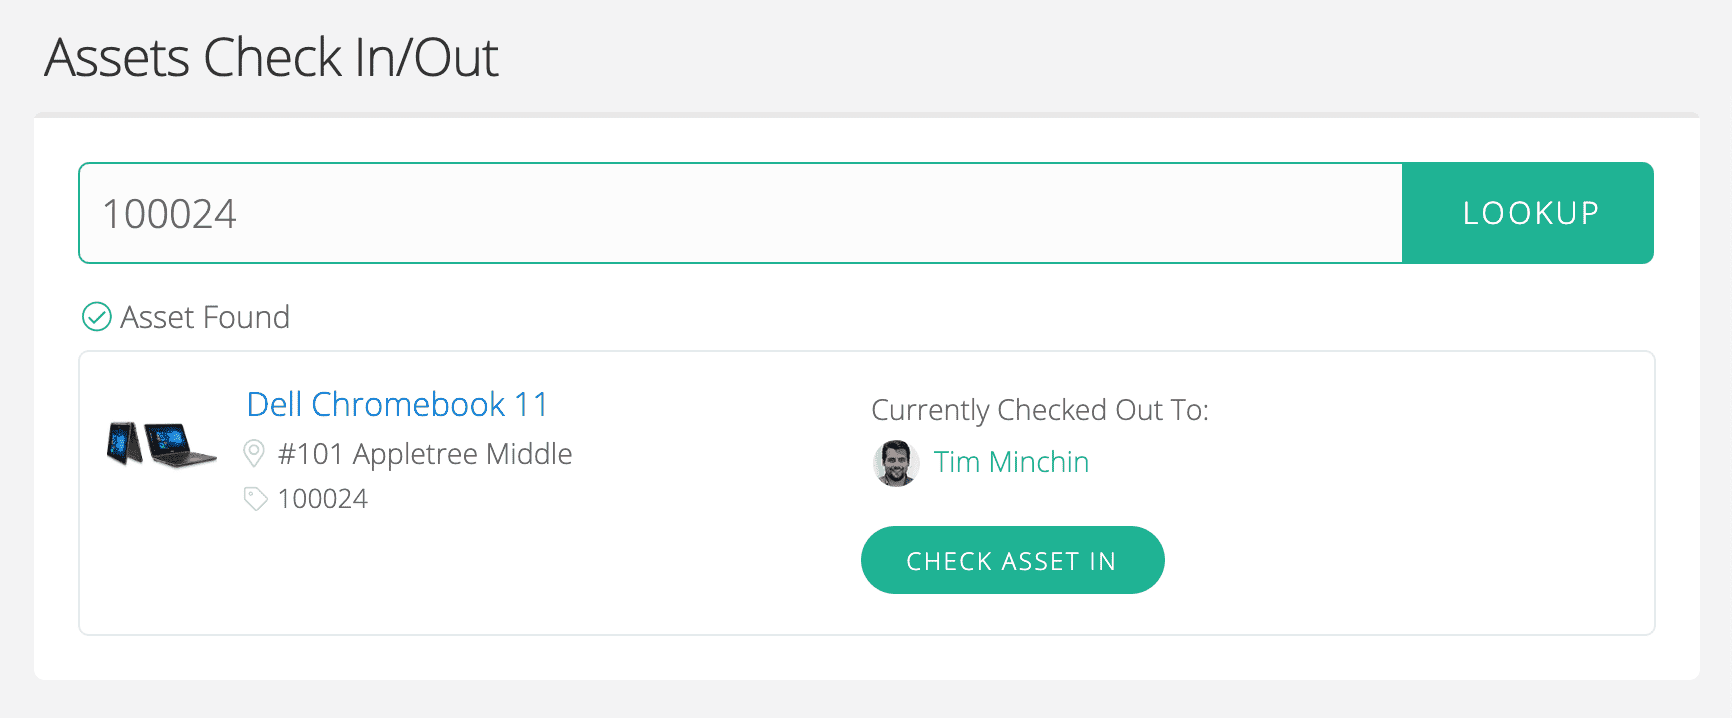
Task: Click the Currently Checked Out To label
Action: (x=1041, y=410)
